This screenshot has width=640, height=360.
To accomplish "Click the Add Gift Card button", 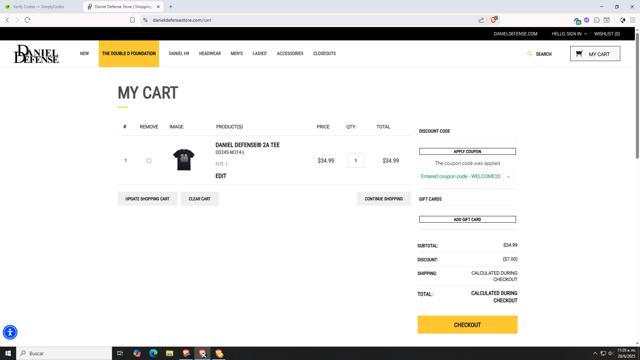I will (x=467, y=220).
